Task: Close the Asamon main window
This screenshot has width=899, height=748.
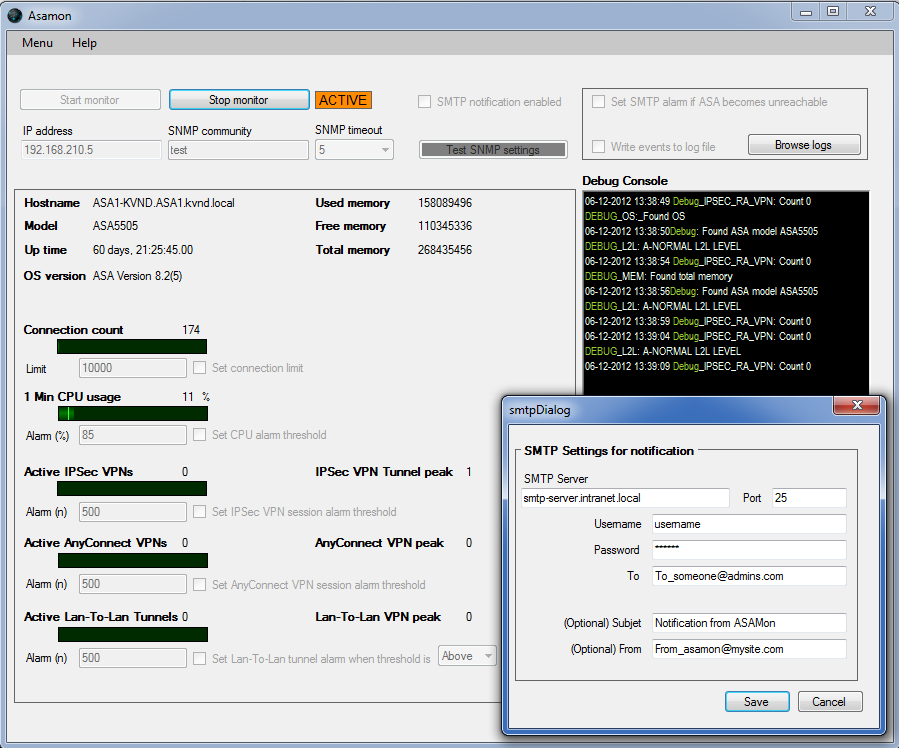Action: pos(870,11)
